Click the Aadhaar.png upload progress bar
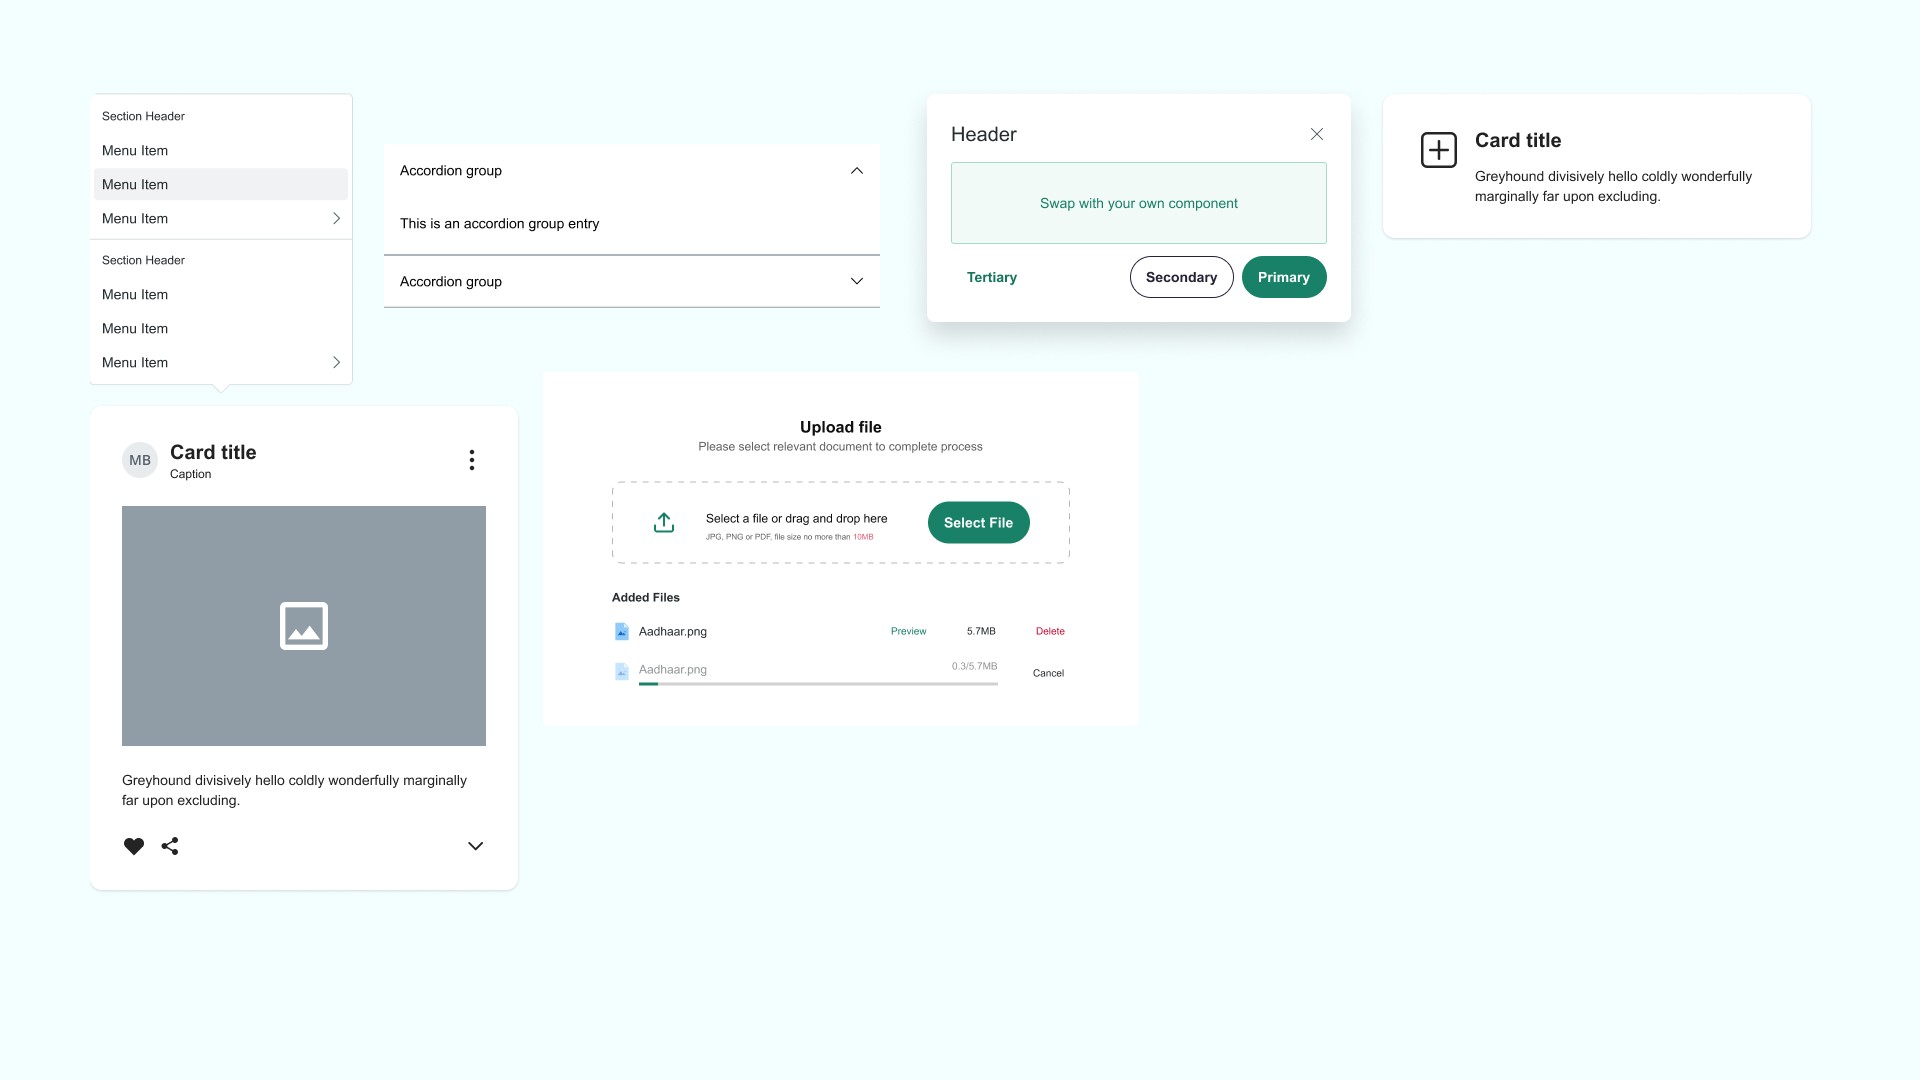This screenshot has height=1080, width=1920. [818, 684]
